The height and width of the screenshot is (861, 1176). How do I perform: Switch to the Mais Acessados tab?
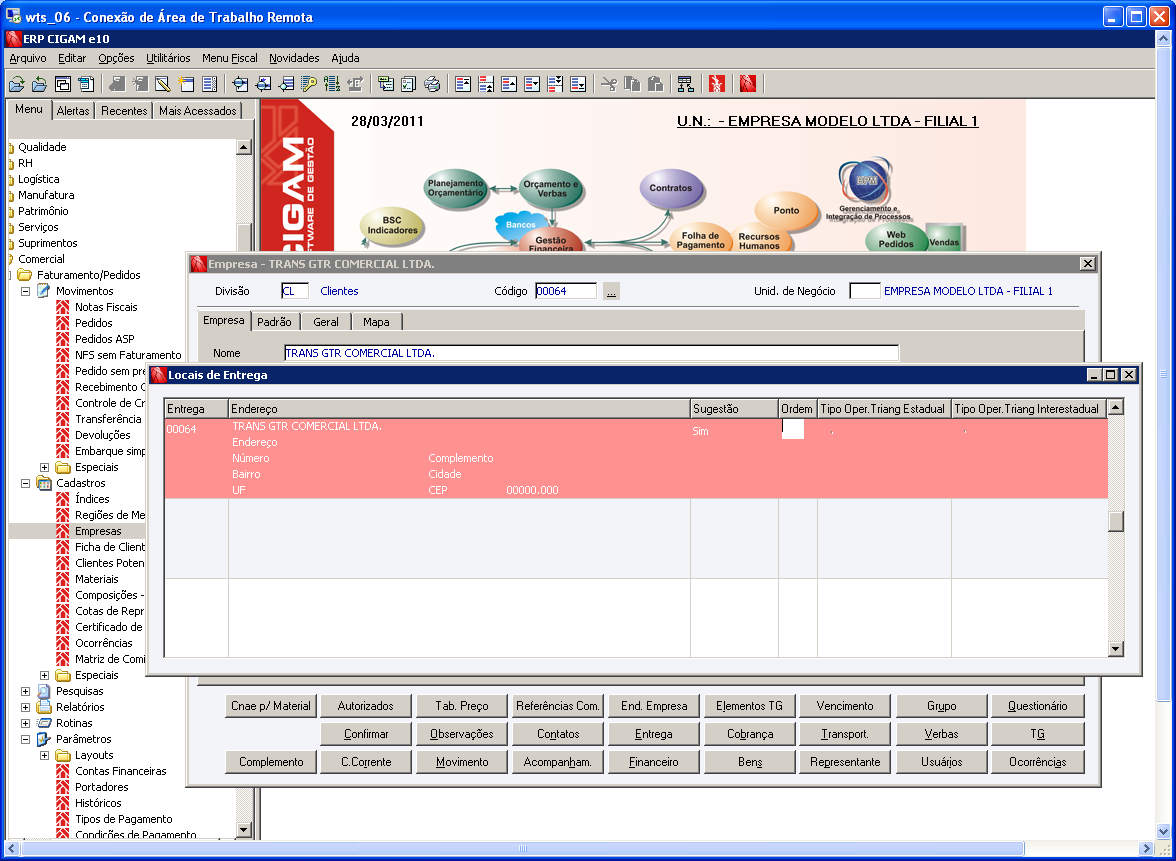197,110
